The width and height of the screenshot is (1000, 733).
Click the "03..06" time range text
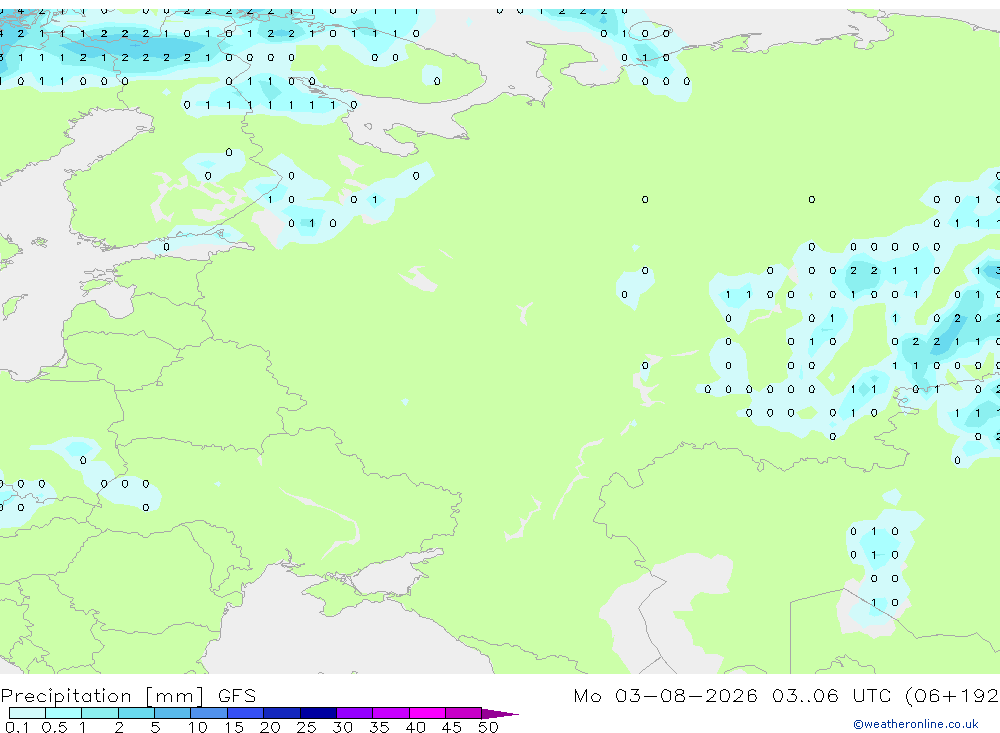[x=805, y=696]
